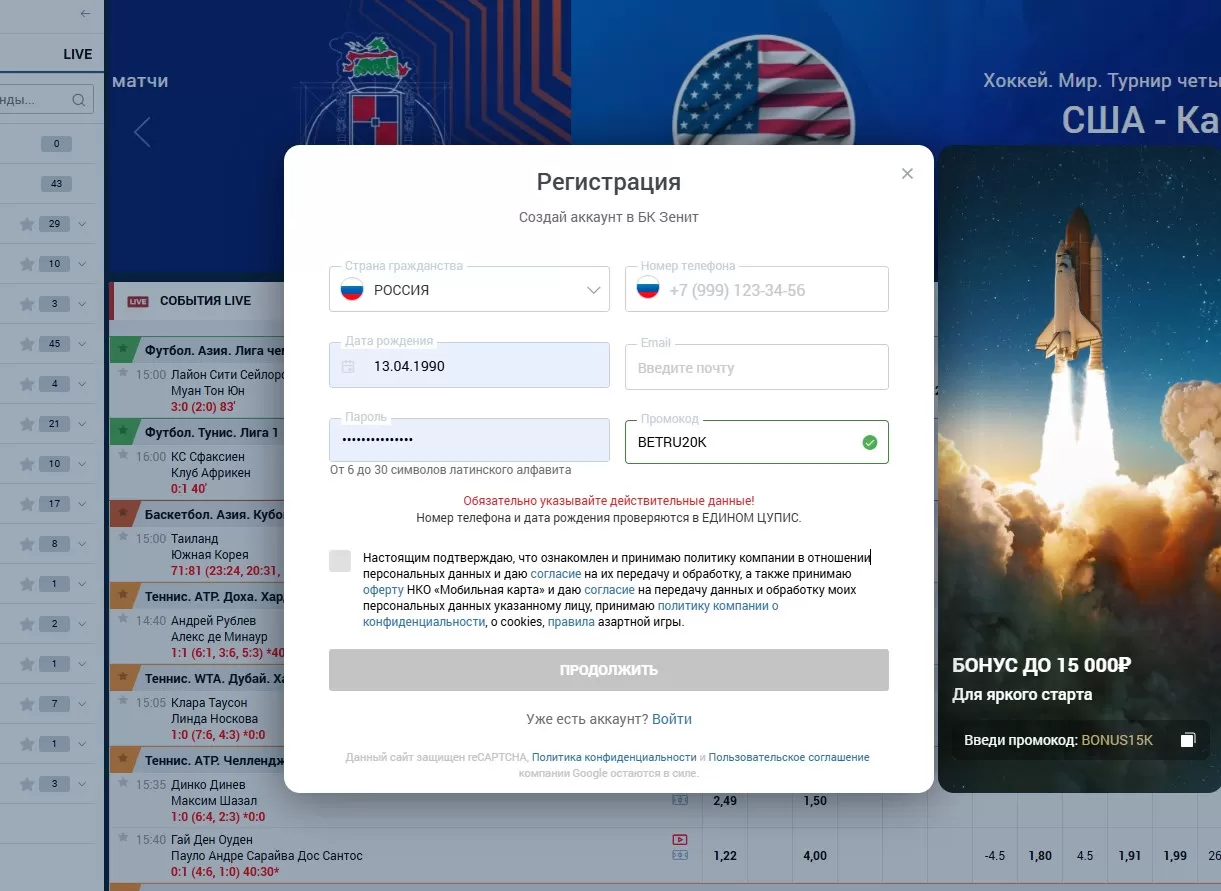Close the registration dialog with X icon
This screenshot has width=1221, height=891.
tap(907, 173)
